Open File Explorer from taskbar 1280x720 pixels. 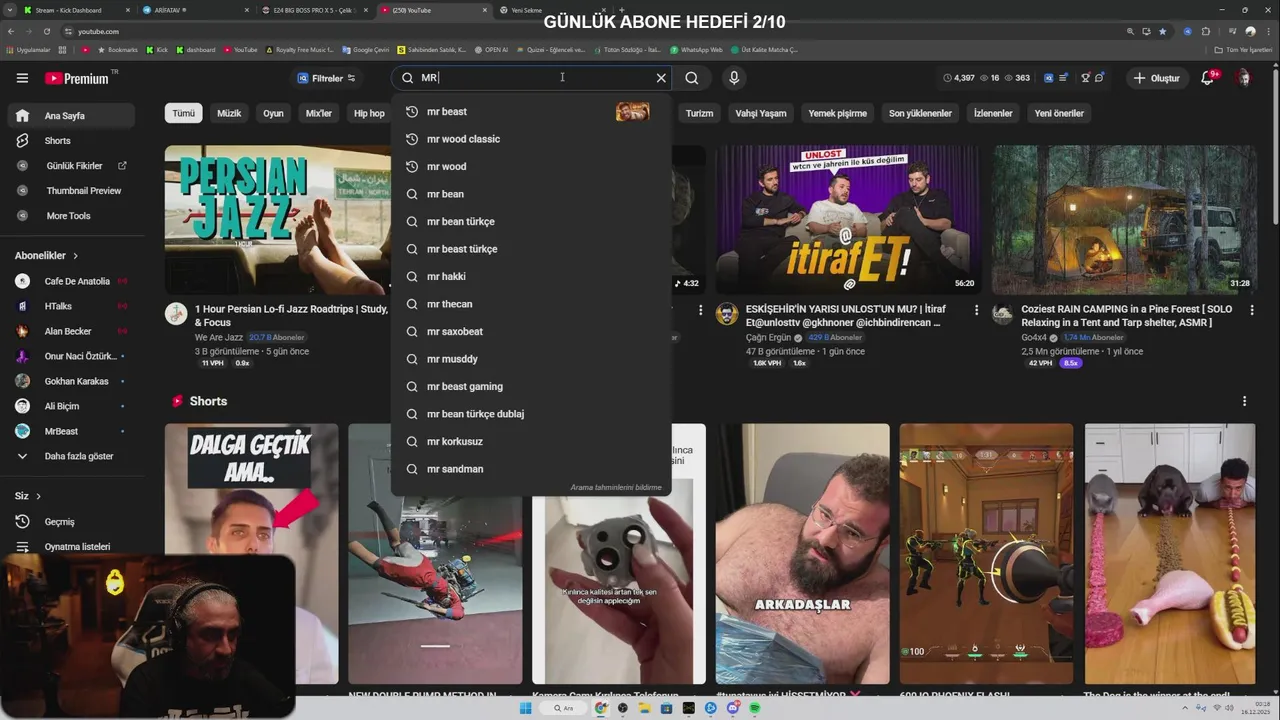(645, 708)
